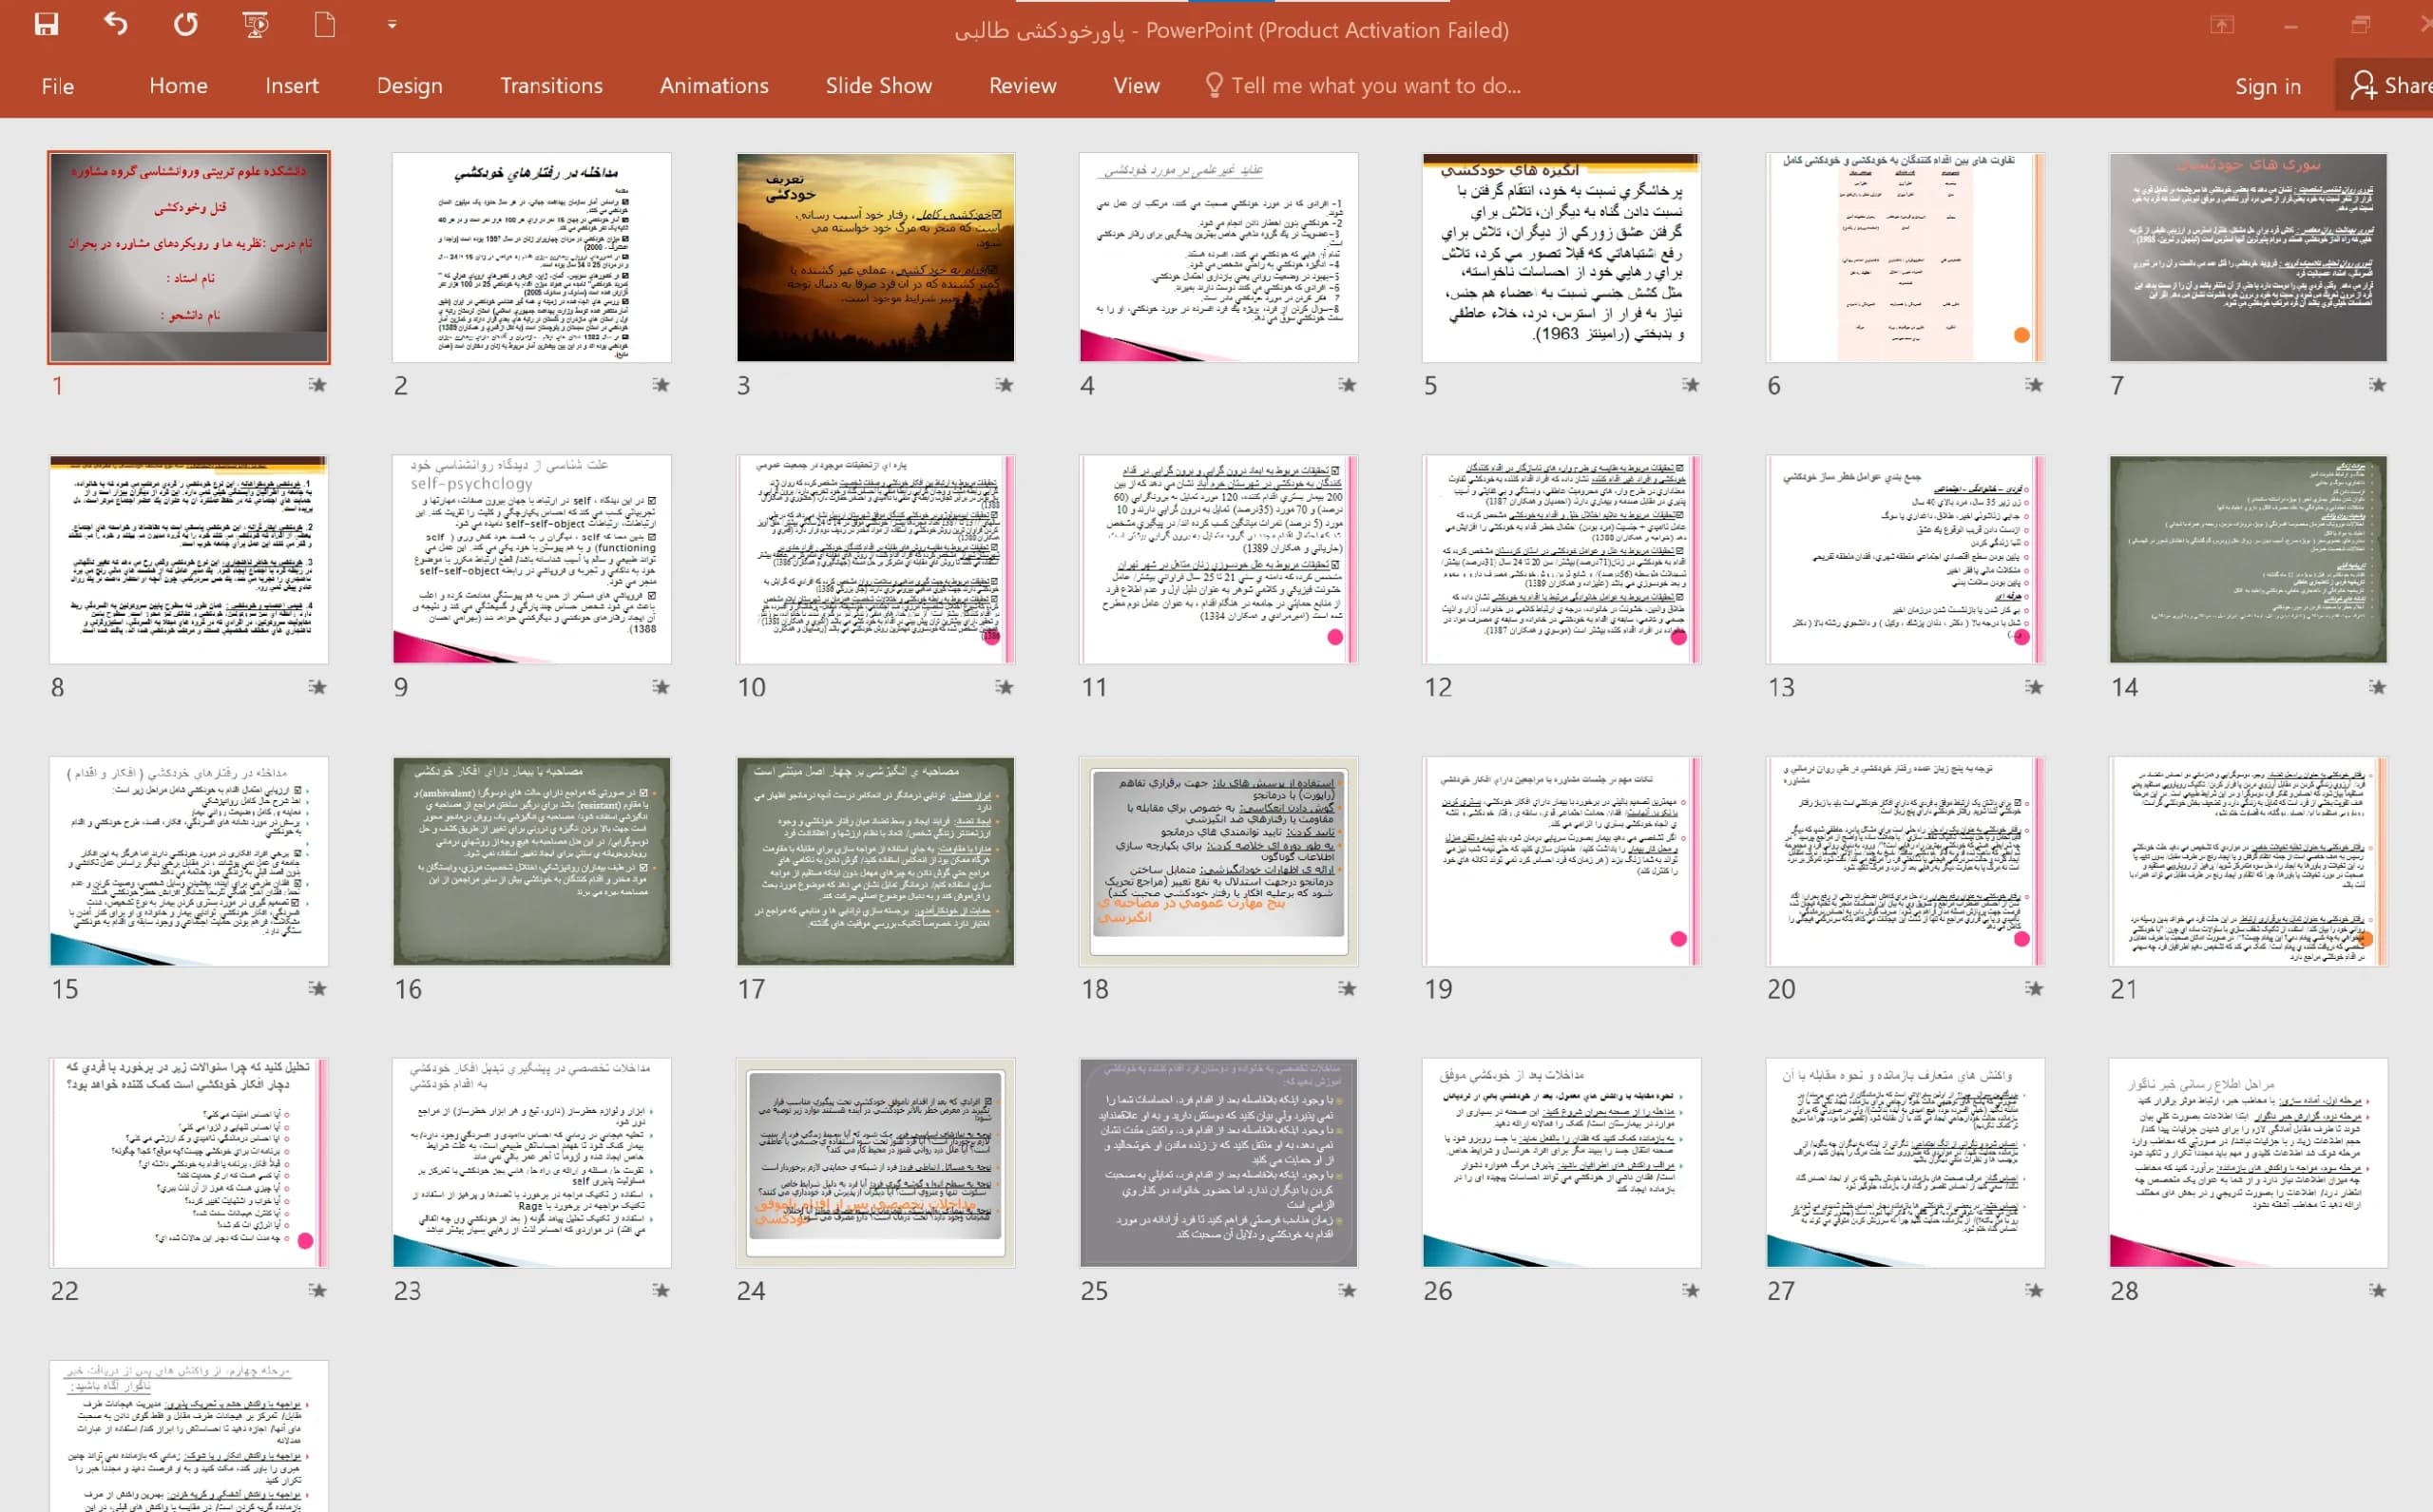Screen dimensions: 2433x1512
Task: Click the Redo/Repeat icon
Action: point(186,24)
